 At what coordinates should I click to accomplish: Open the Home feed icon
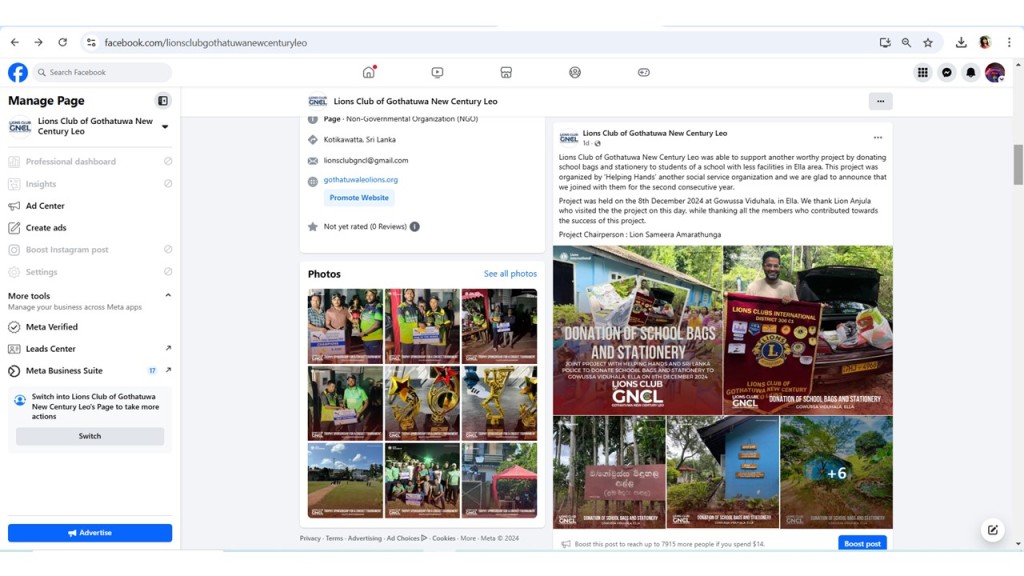point(369,72)
